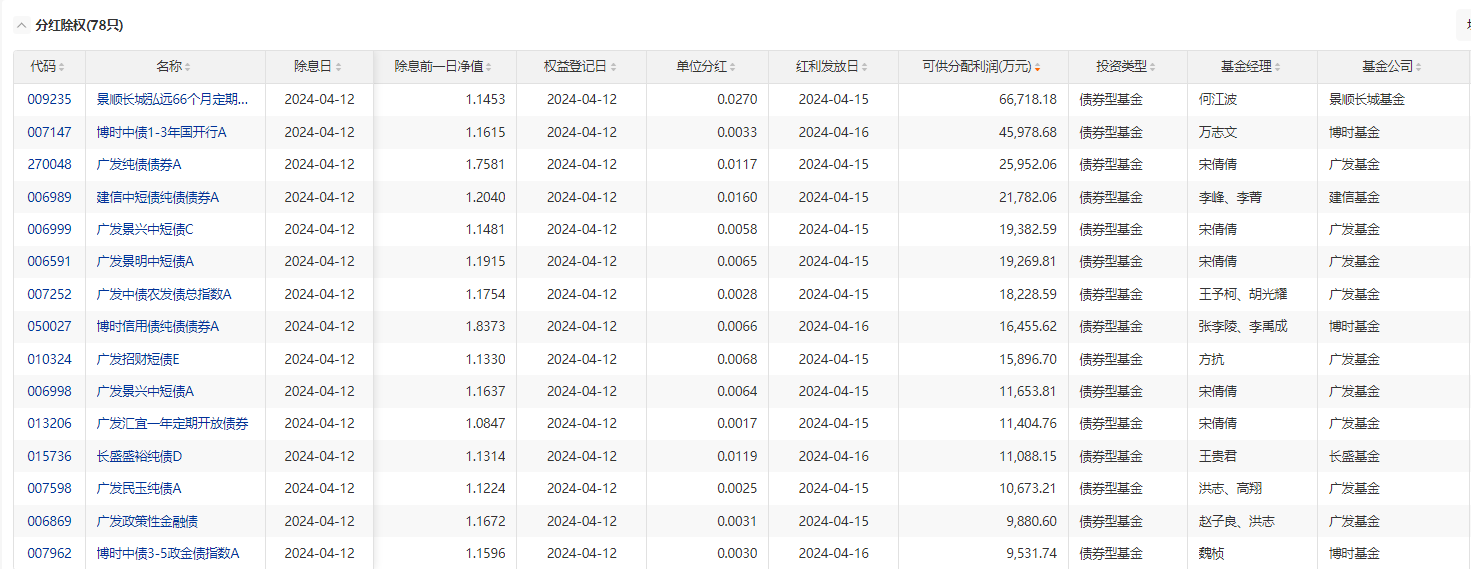Select the 博时中债3-5政金债指数A row link
1471x569 pixels.
(167, 553)
